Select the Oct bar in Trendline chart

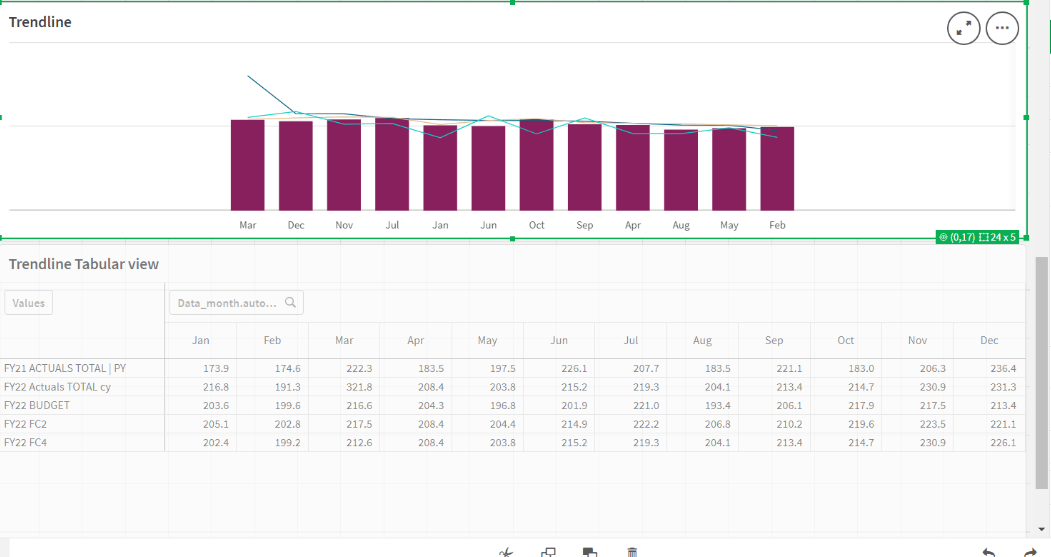(x=536, y=165)
